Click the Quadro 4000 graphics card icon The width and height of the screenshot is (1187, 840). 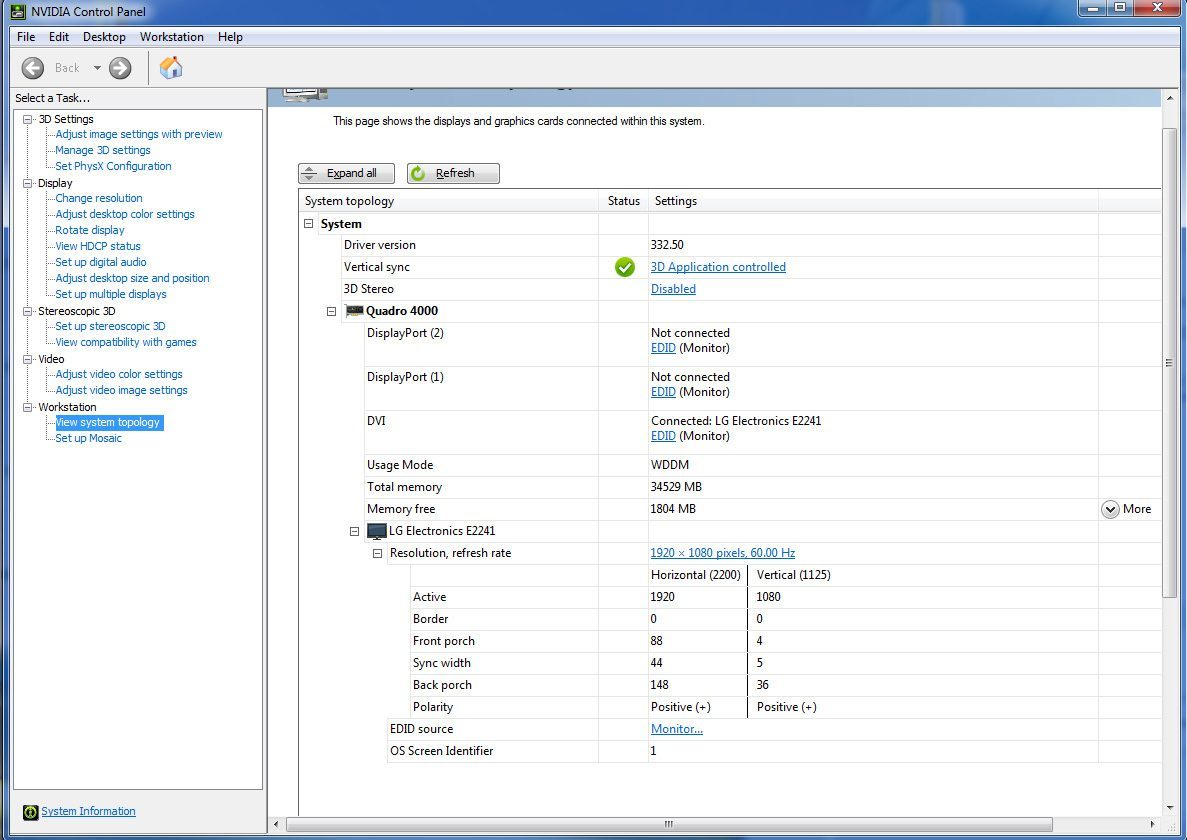[354, 311]
